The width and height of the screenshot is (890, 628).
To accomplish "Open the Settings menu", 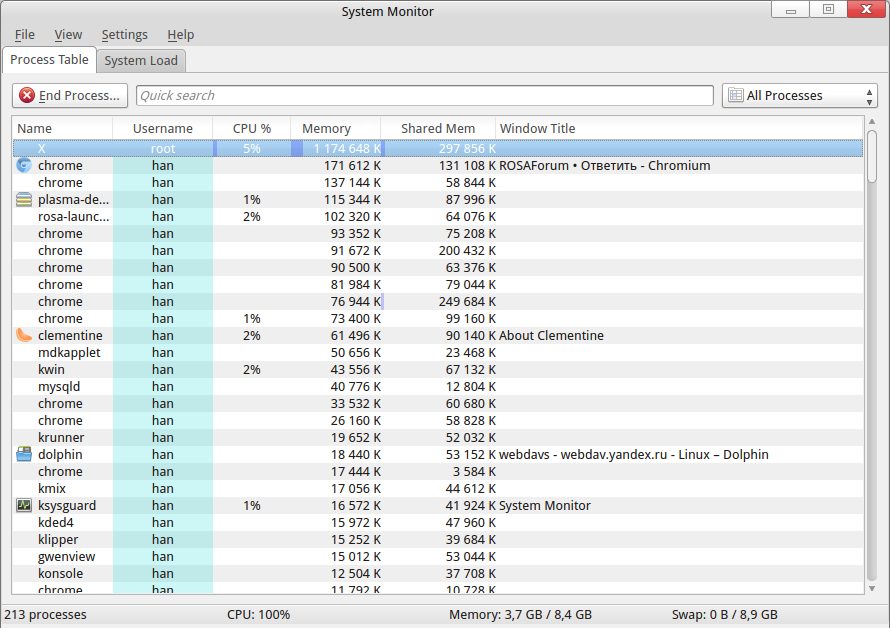I will pos(124,35).
